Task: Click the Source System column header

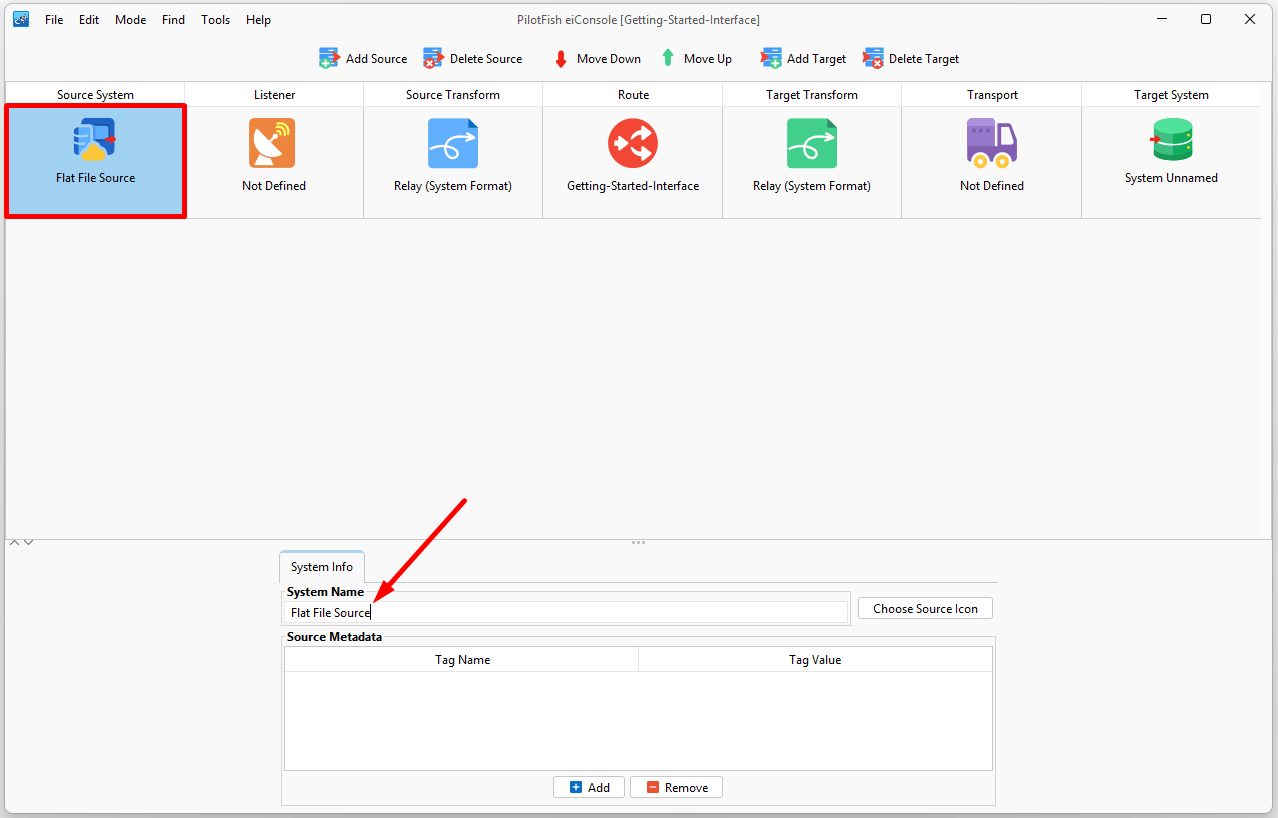Action: click(95, 95)
